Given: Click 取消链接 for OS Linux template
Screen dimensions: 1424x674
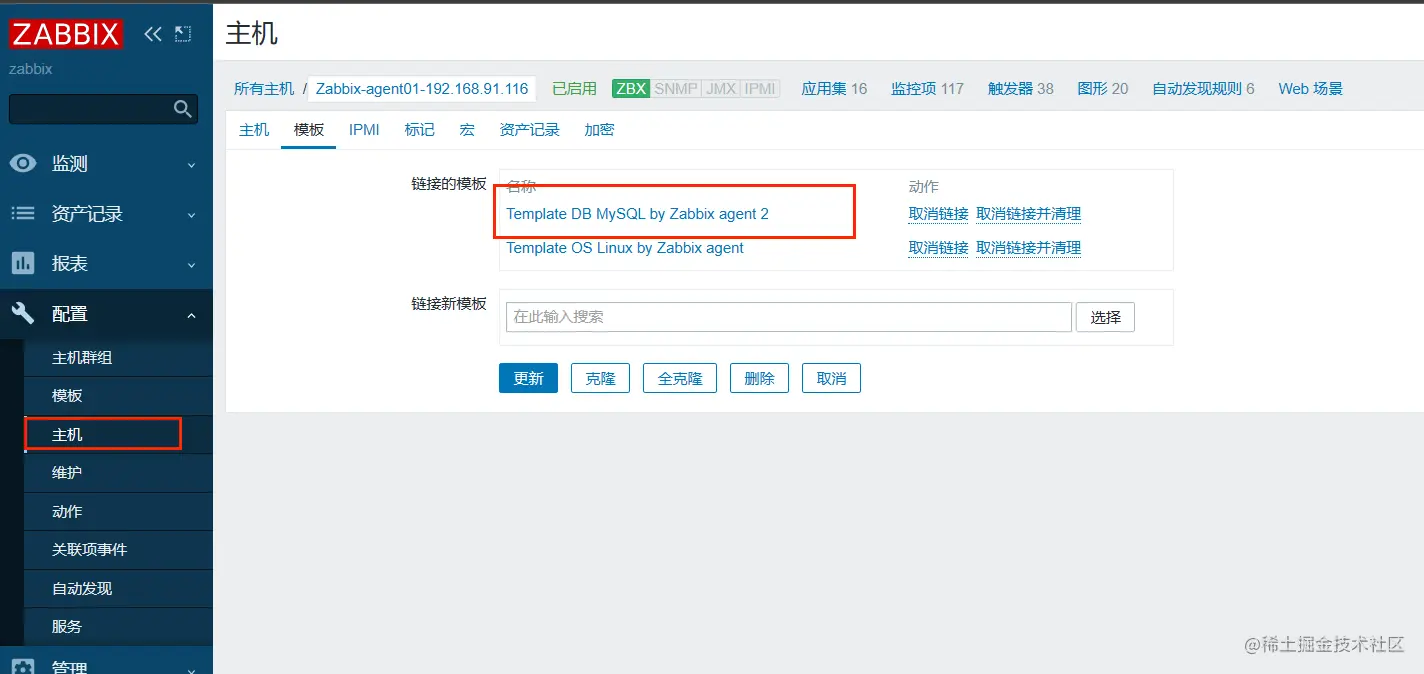Looking at the screenshot, I should (x=938, y=248).
